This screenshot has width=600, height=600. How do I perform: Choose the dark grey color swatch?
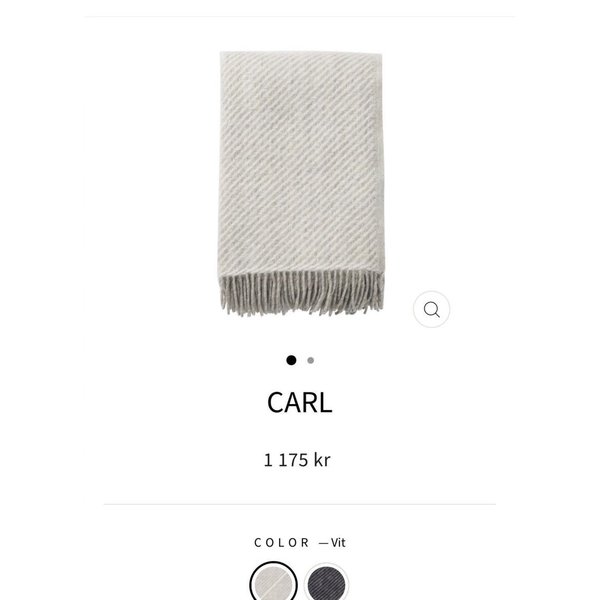(x=326, y=583)
